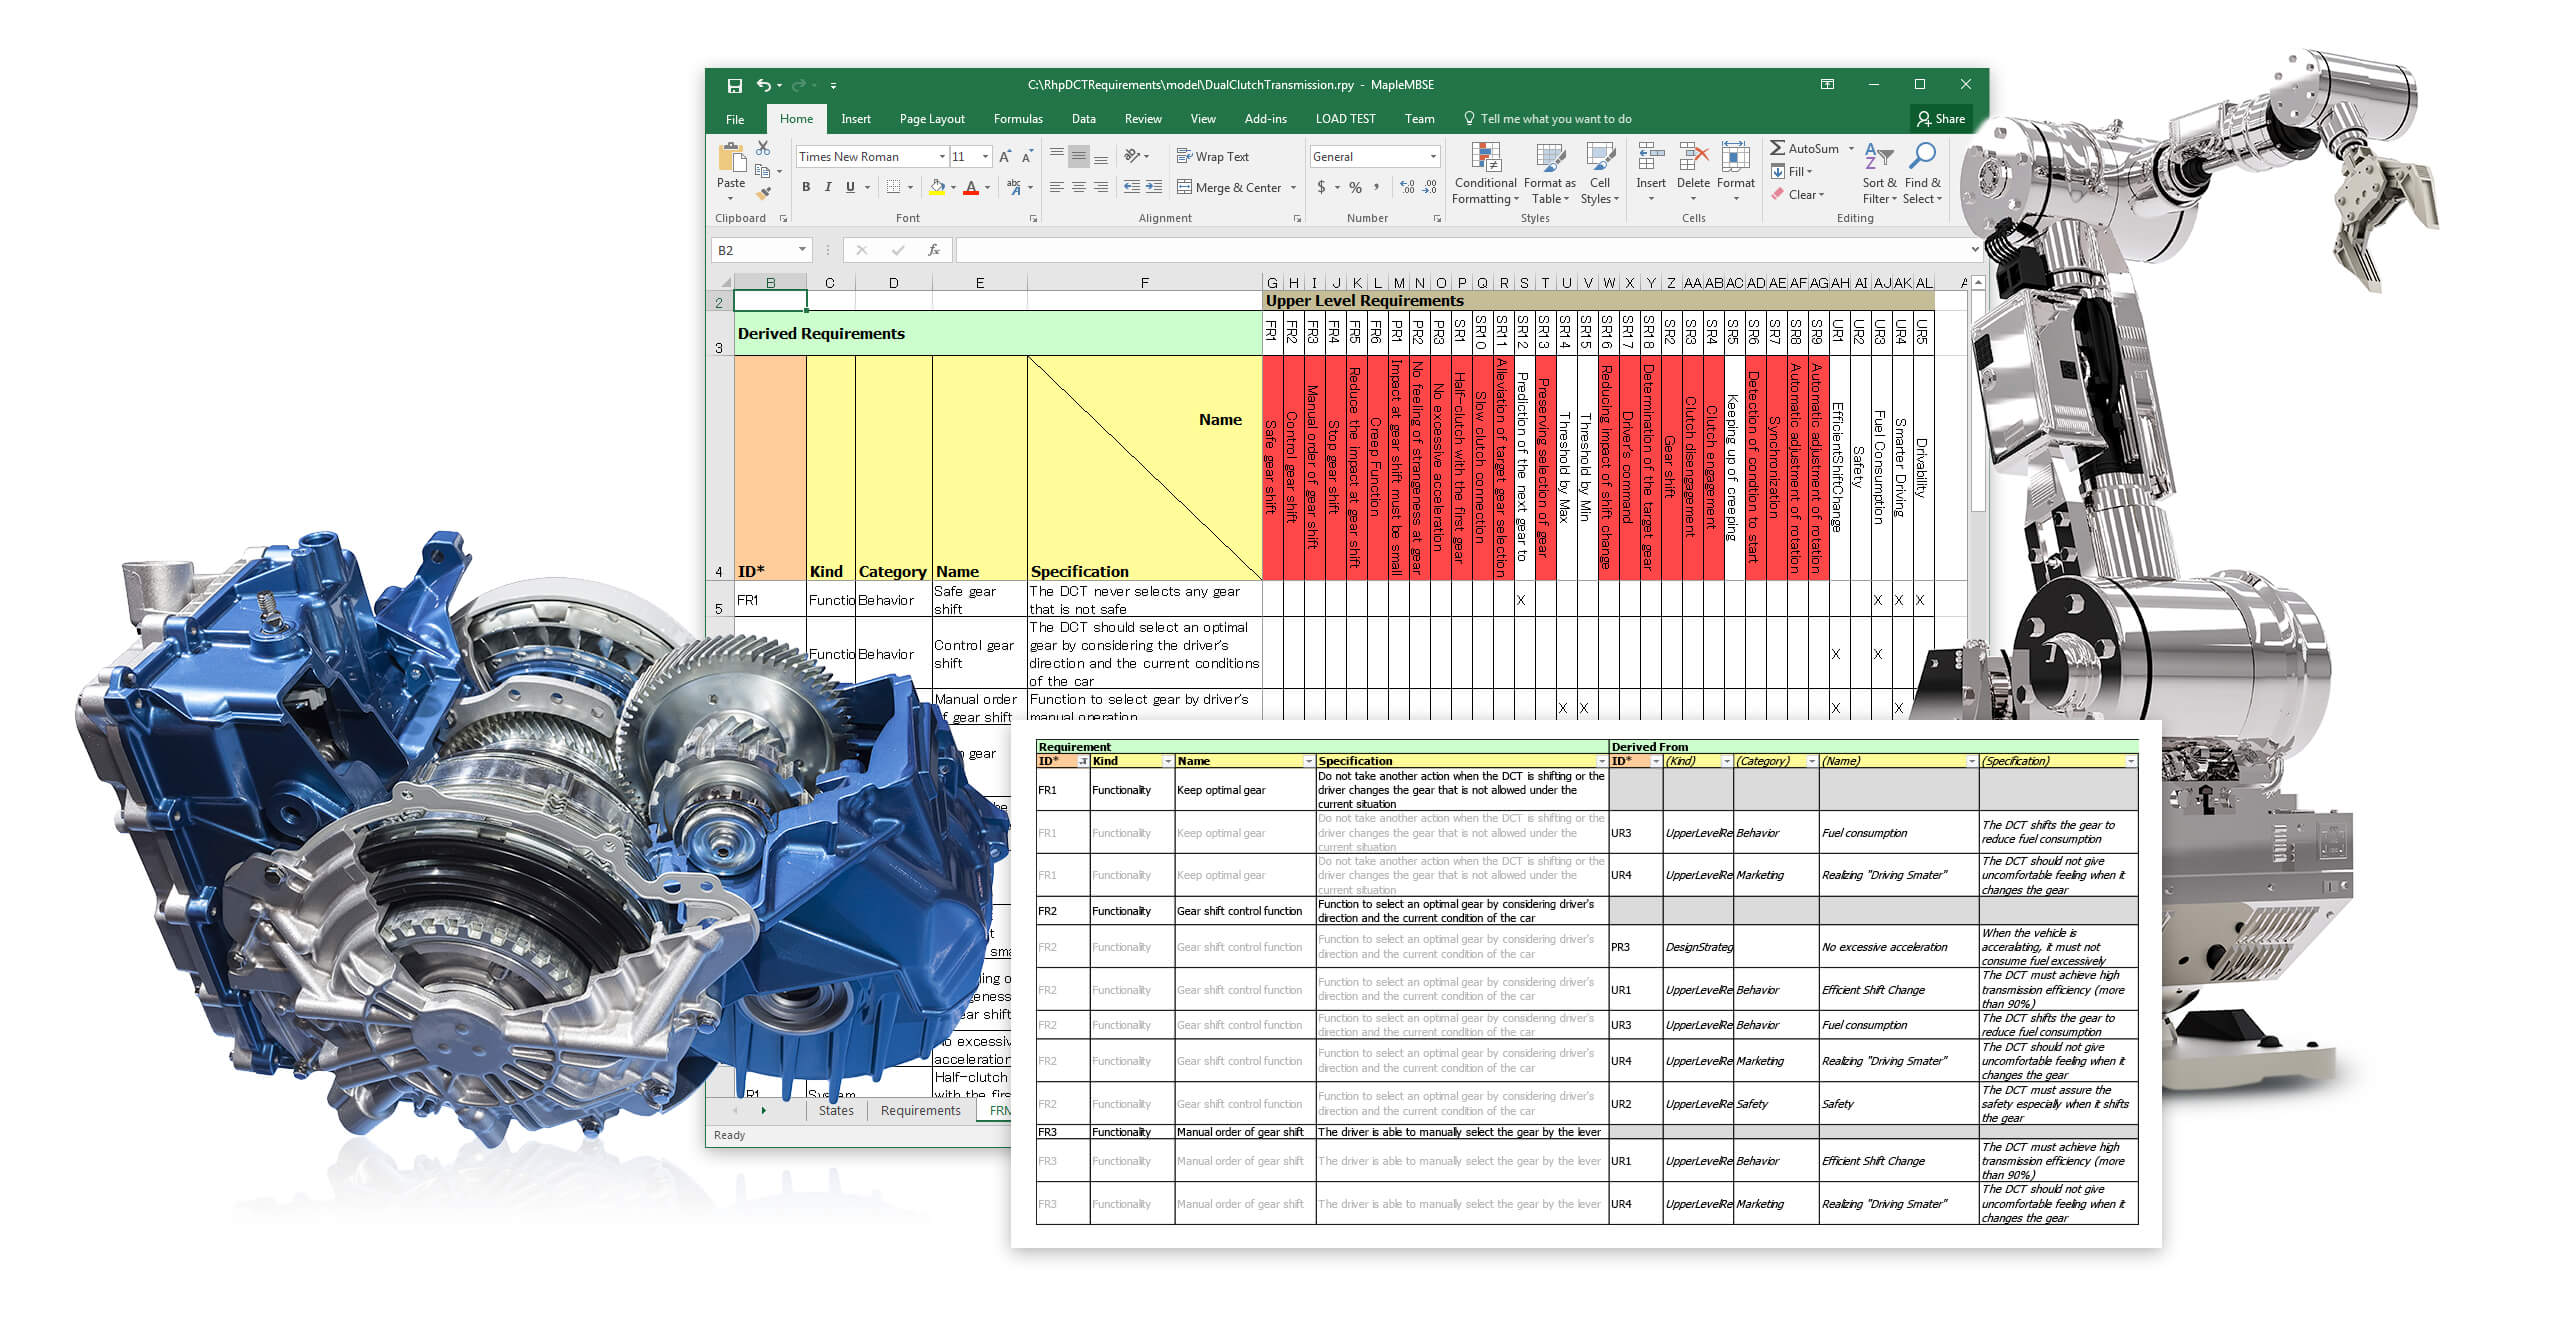Open Format as Table dropdown
Screen dimensions: 2550x1322
tap(1549, 174)
